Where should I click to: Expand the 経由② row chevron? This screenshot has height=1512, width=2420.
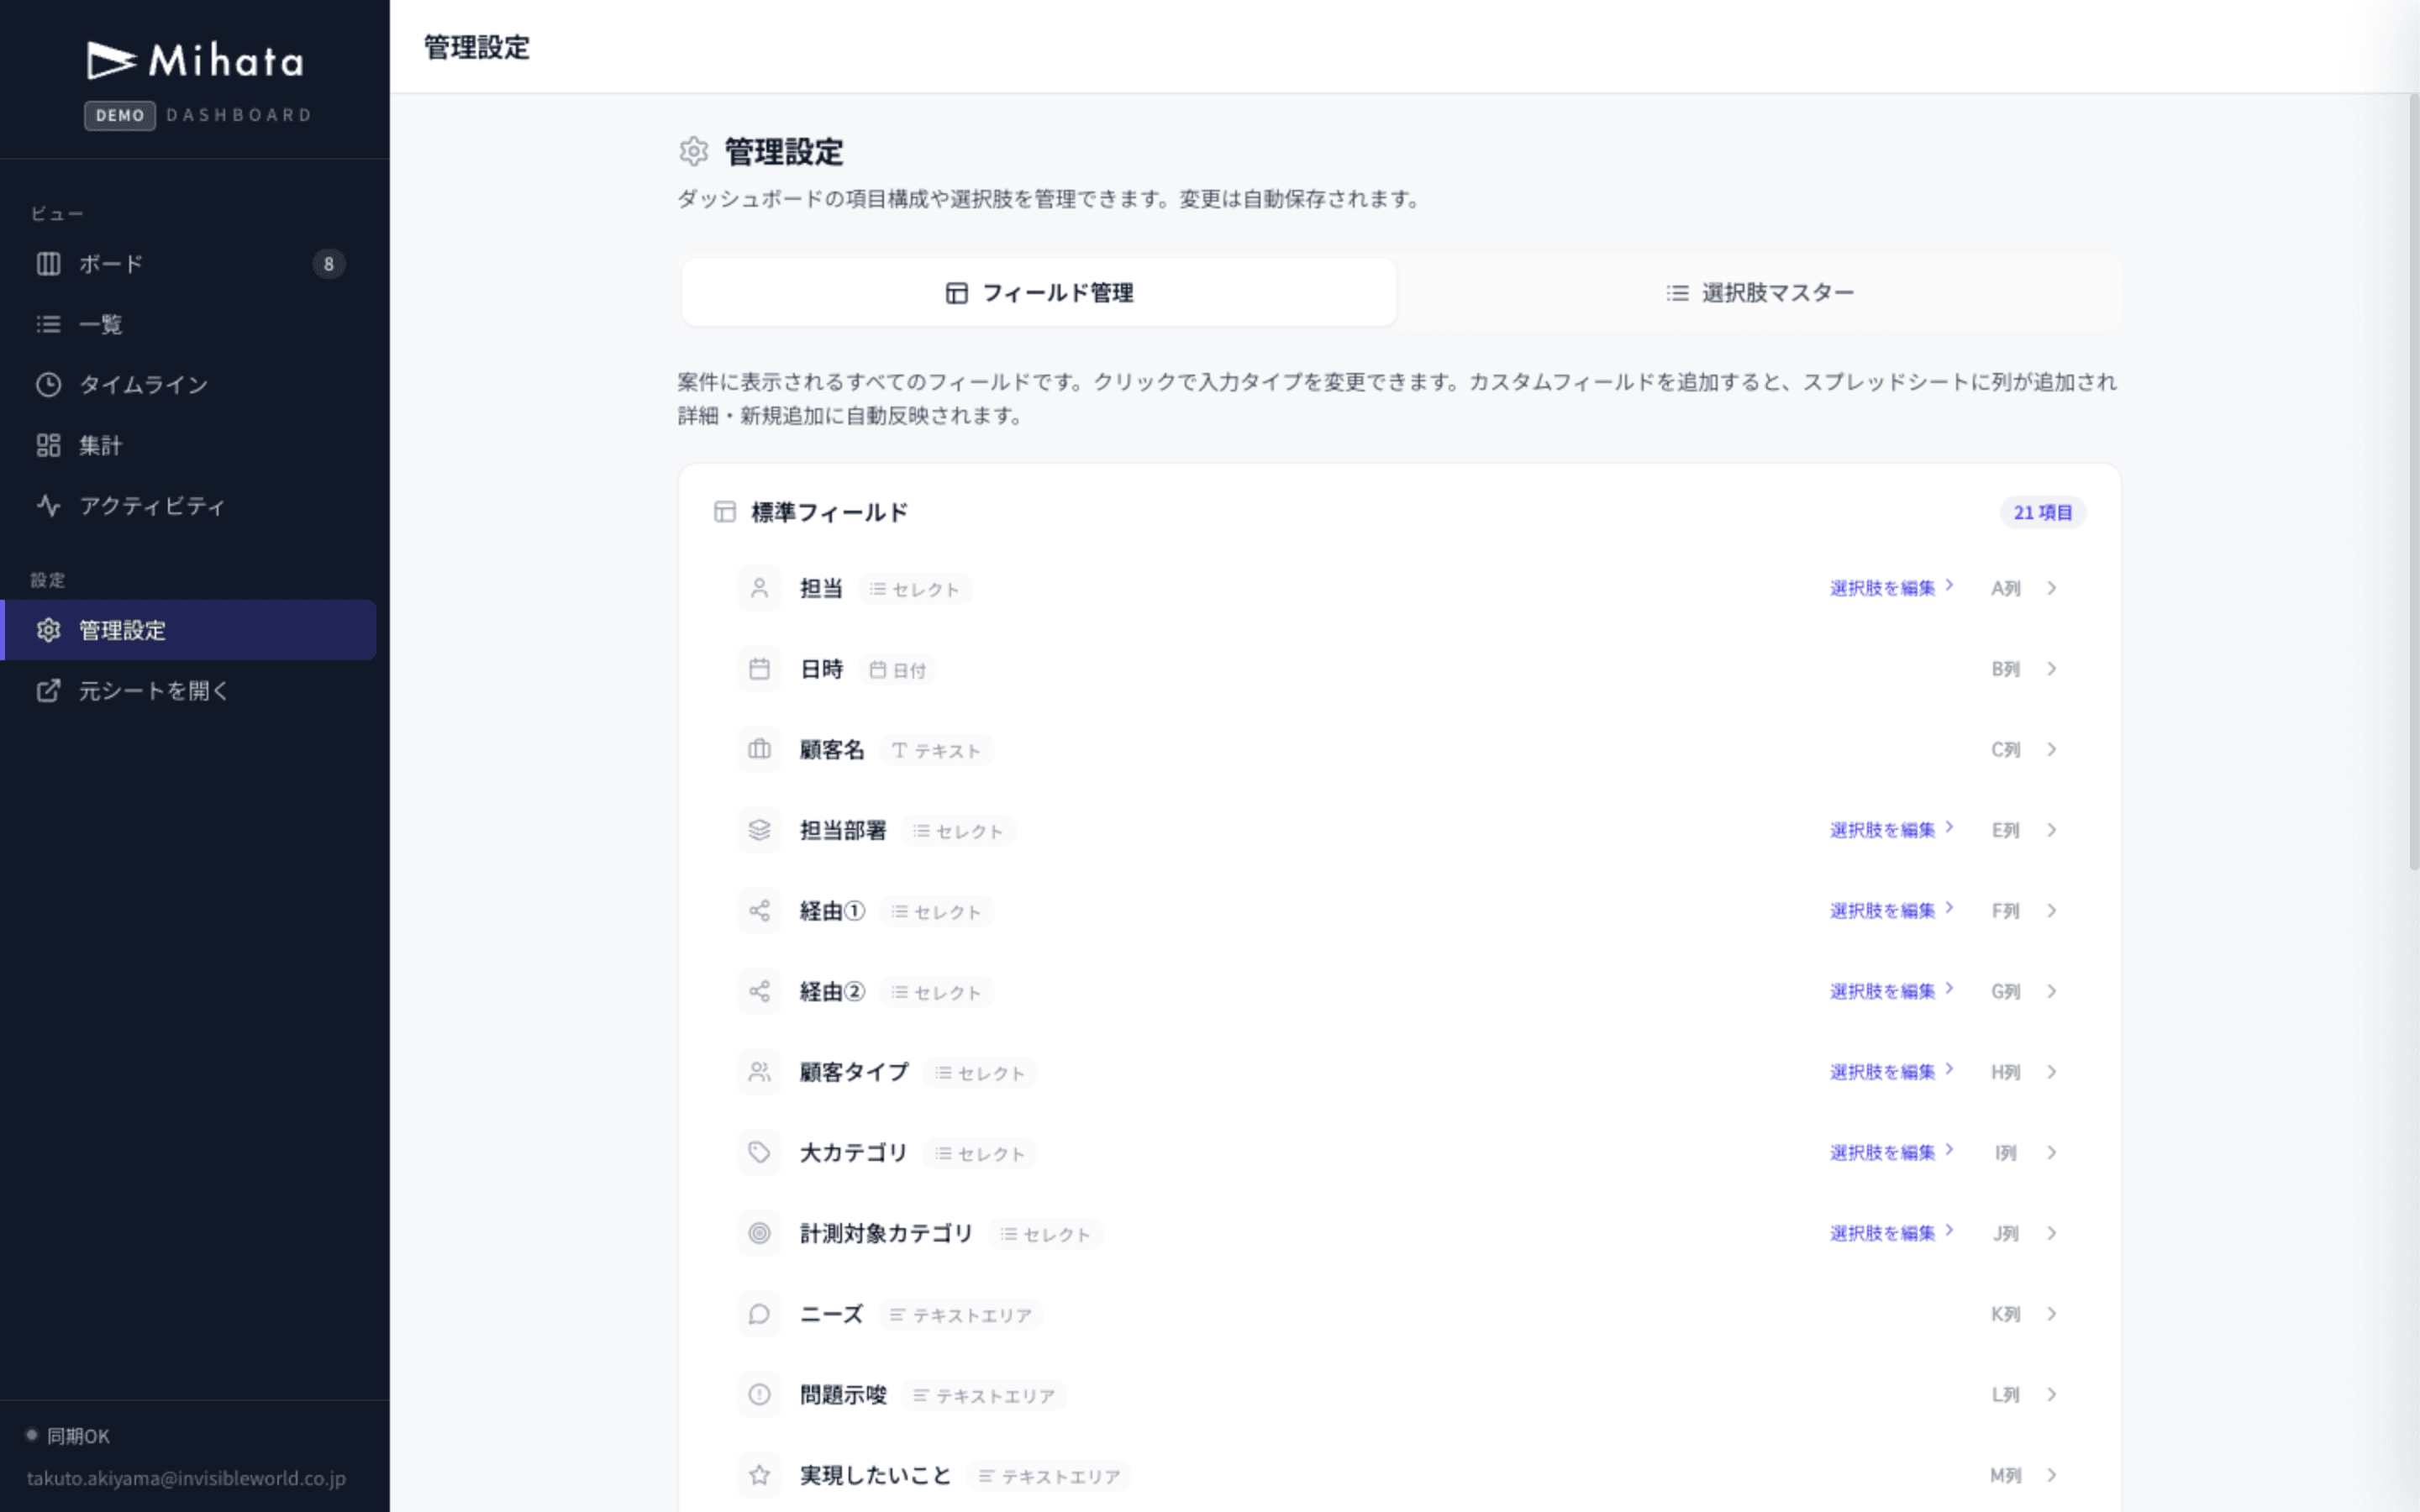coord(2052,992)
